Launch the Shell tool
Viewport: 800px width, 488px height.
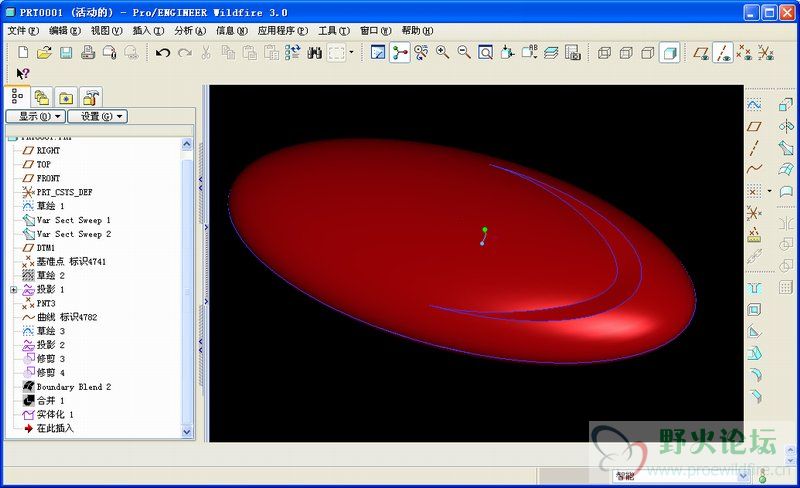[x=754, y=310]
